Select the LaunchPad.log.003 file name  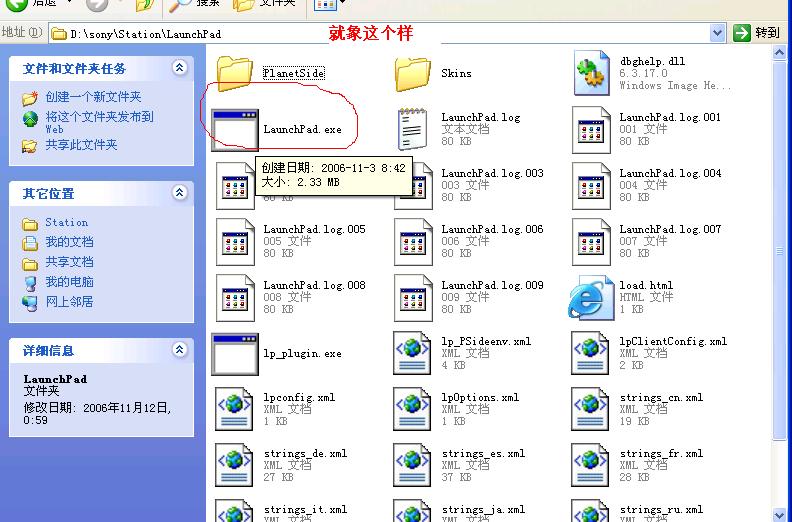click(492, 173)
